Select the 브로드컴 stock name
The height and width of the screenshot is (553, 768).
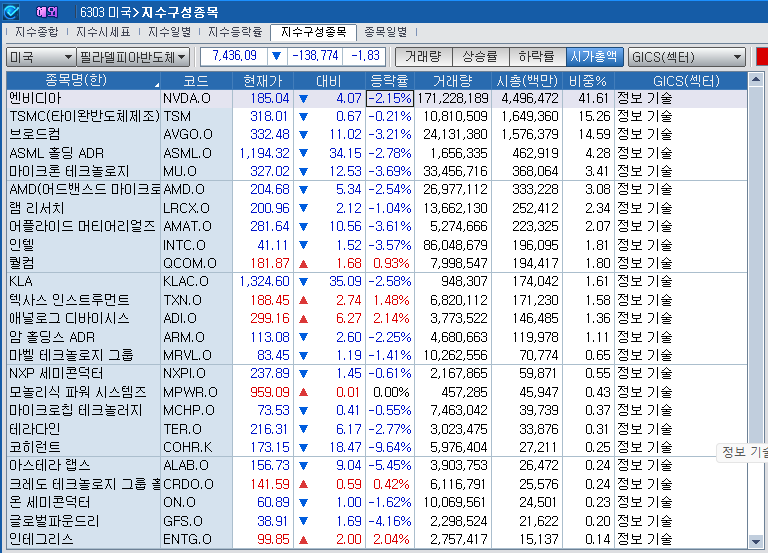[x=35, y=135]
